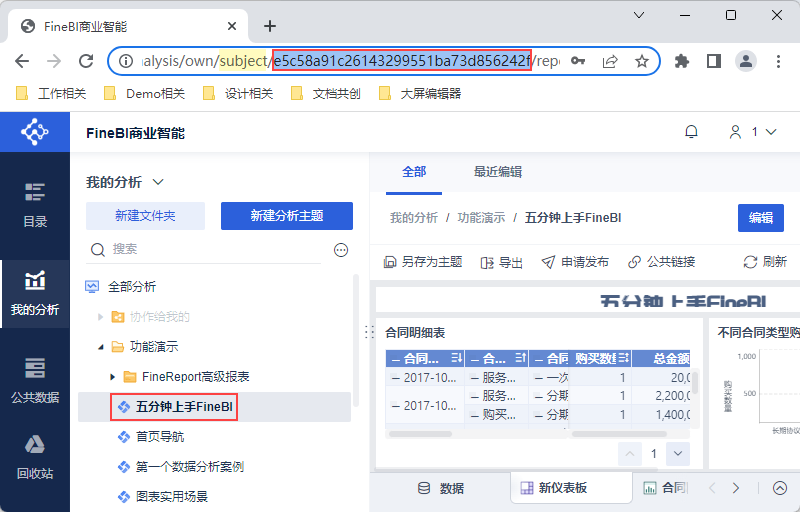The height and width of the screenshot is (512, 800).
Task: Click the 总金额 column header
Action: (661, 359)
